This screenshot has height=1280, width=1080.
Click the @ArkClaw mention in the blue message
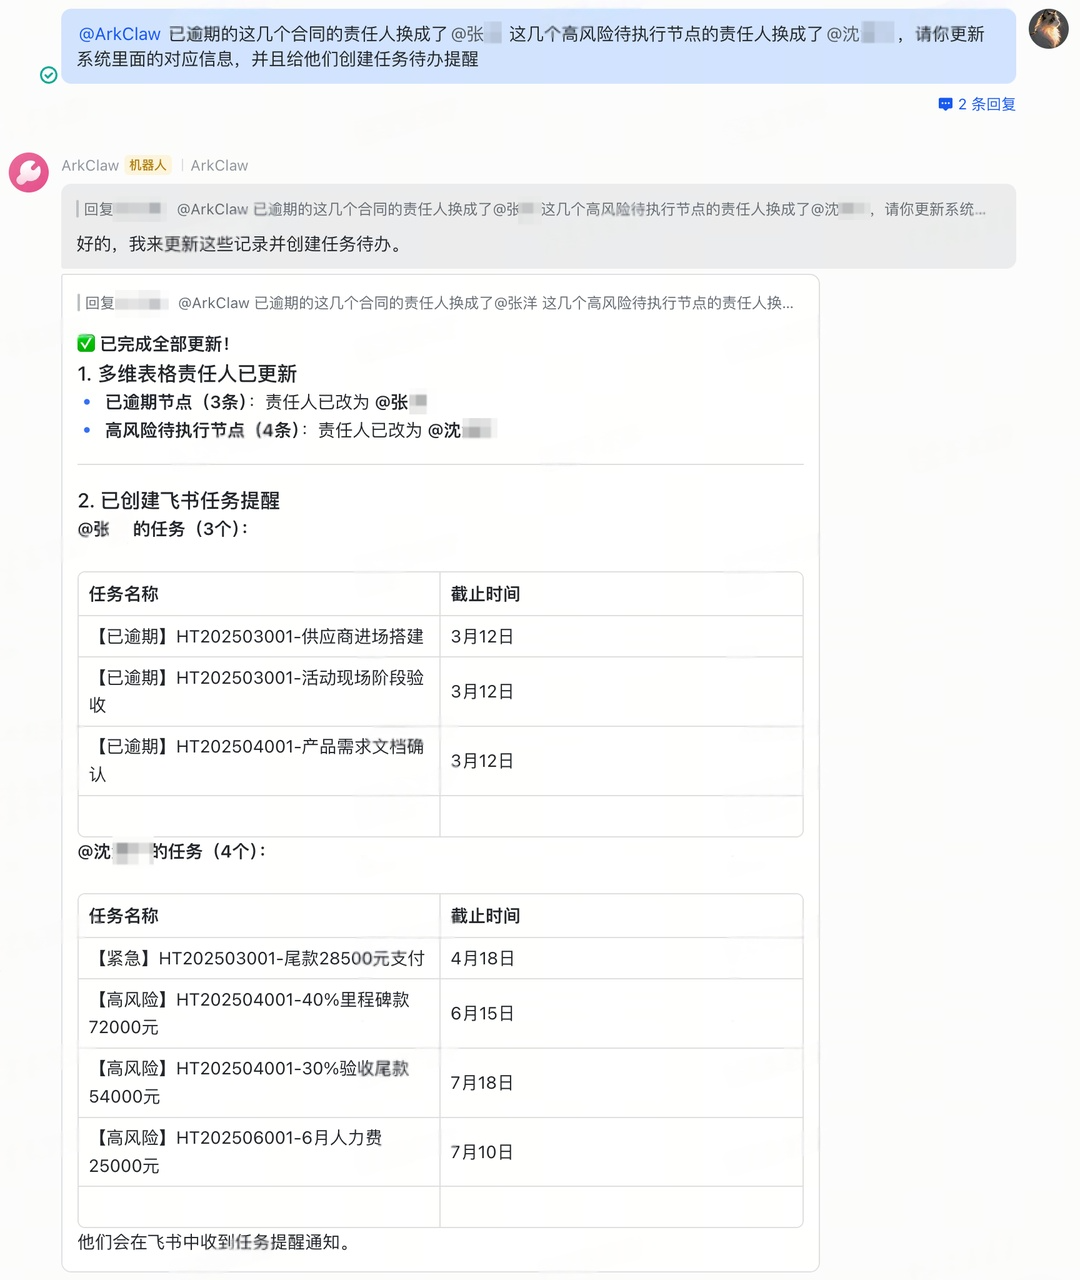[x=119, y=34]
